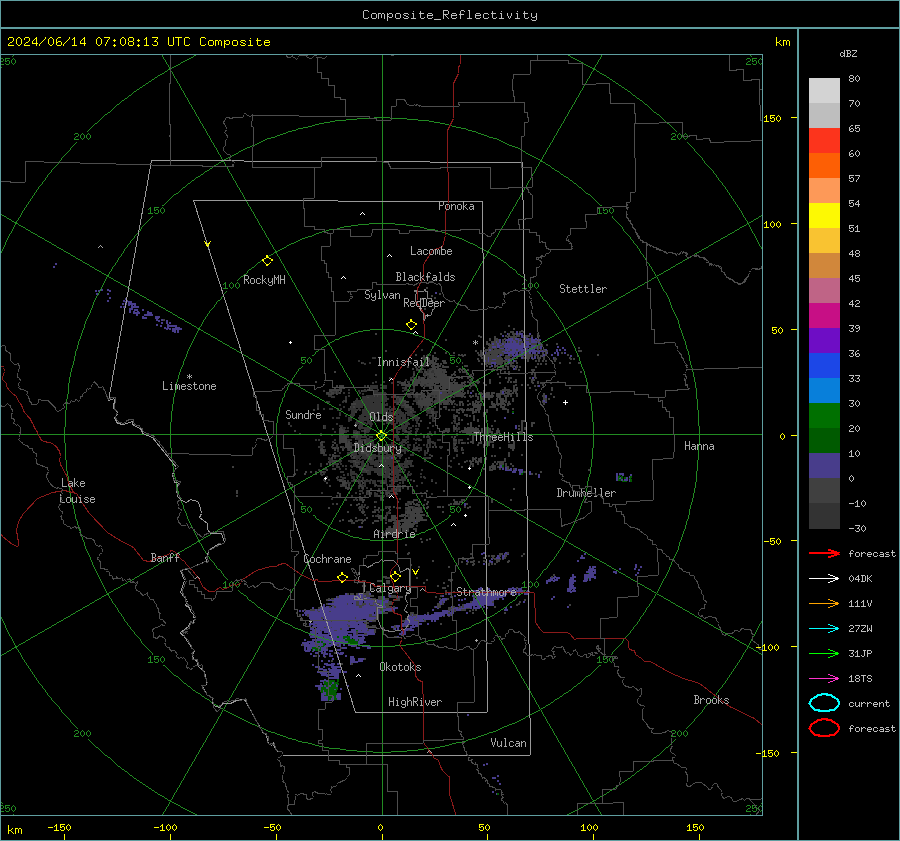Click the cyan current ellipse legend icon
This screenshot has height=841, width=900.
tap(824, 703)
